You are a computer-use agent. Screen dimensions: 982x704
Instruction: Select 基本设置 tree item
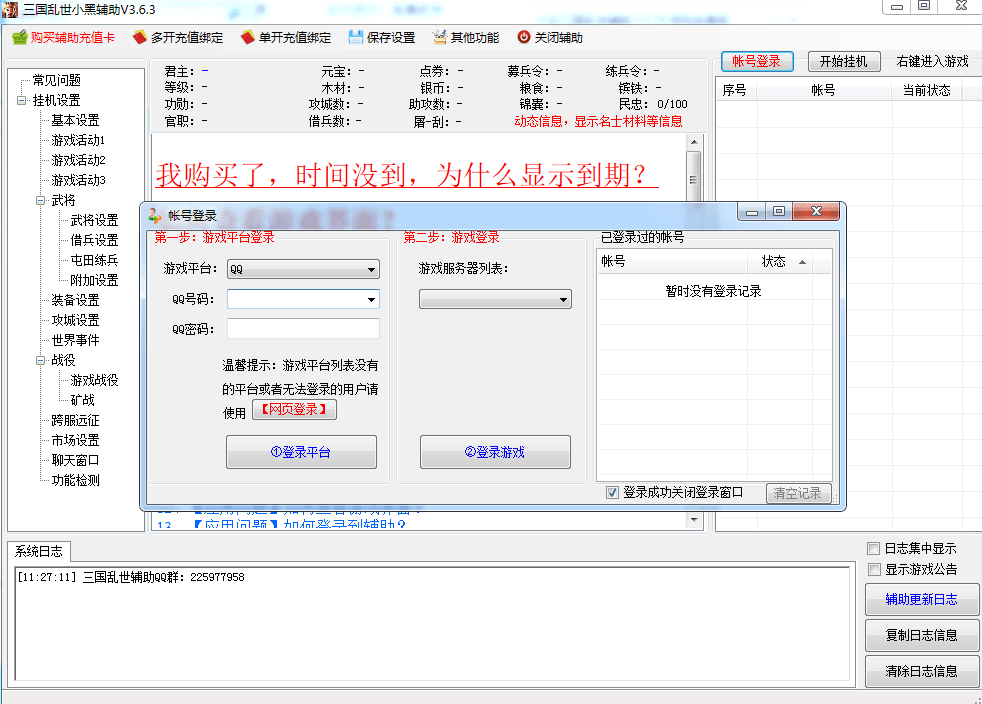click(x=75, y=120)
